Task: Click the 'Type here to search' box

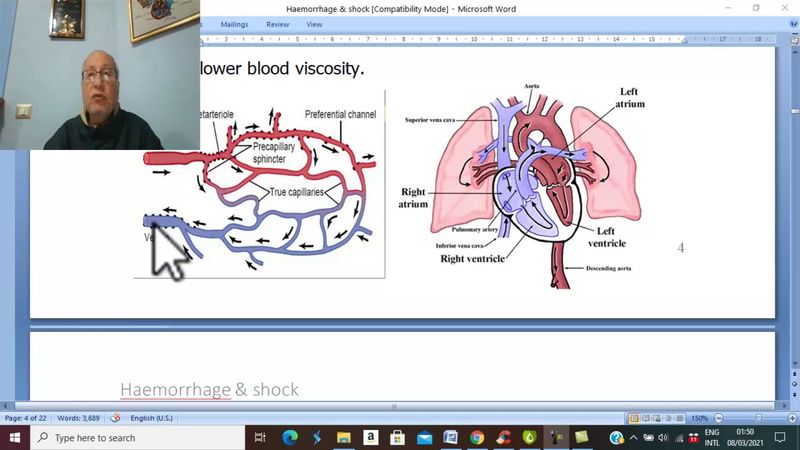Action: click(138, 438)
